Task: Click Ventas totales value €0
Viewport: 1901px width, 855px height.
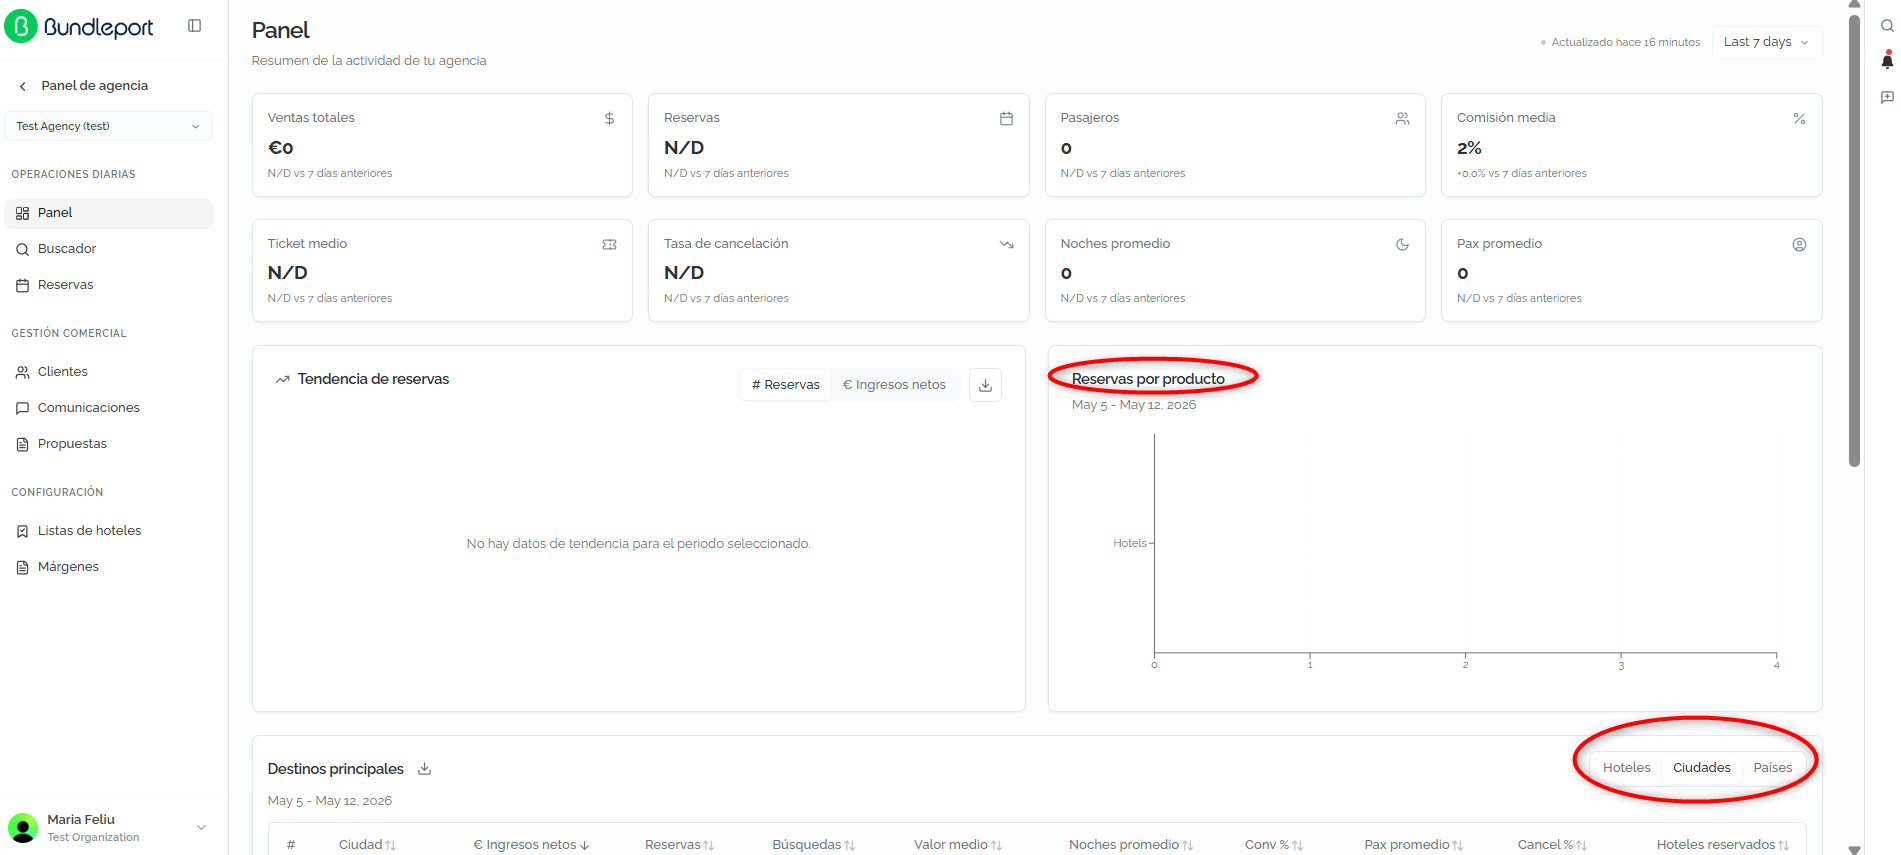Action: 280,148
